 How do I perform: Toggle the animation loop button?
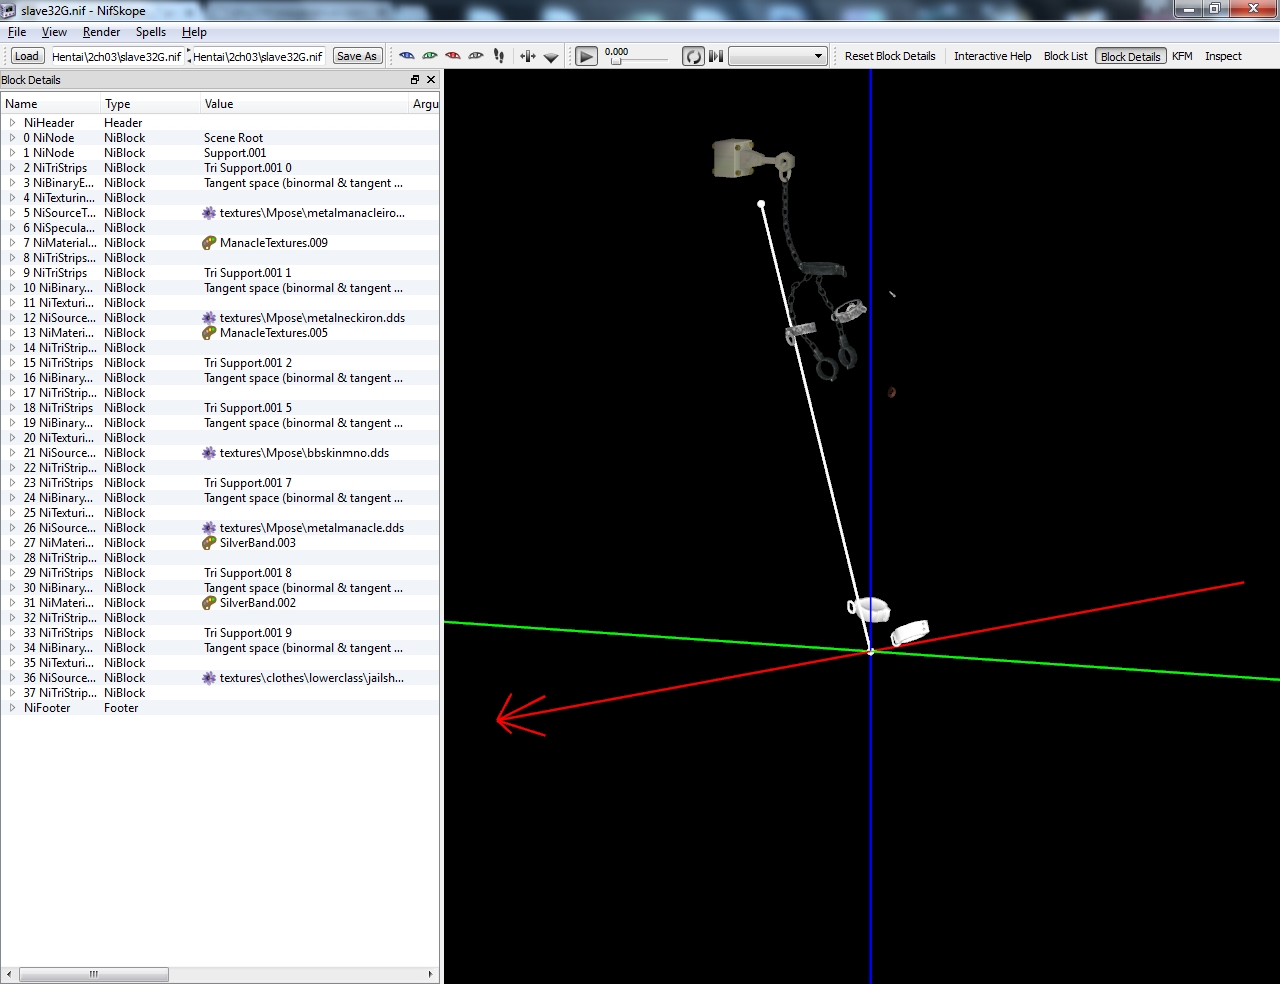tap(693, 56)
